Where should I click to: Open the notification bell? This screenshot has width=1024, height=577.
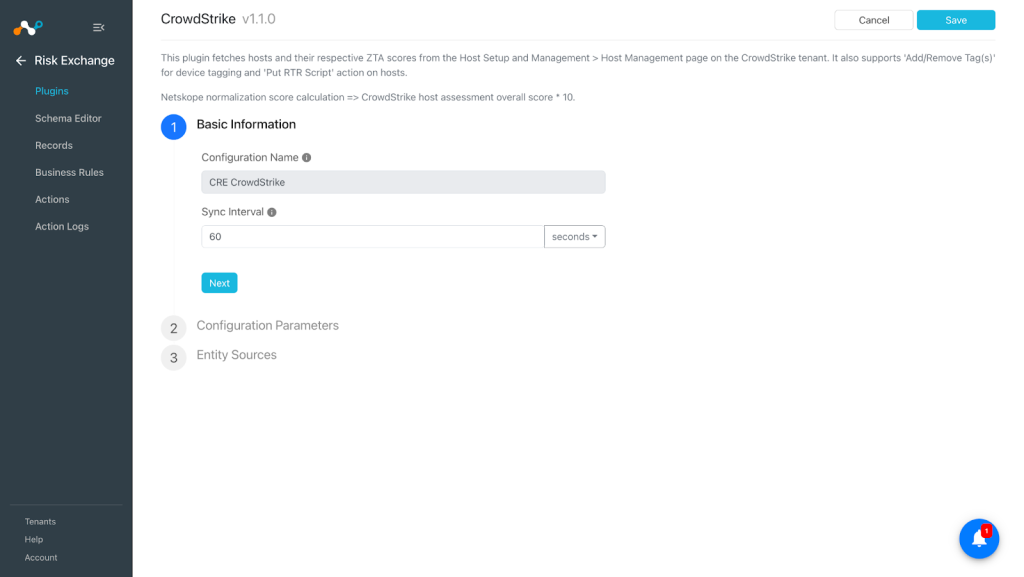click(979, 538)
